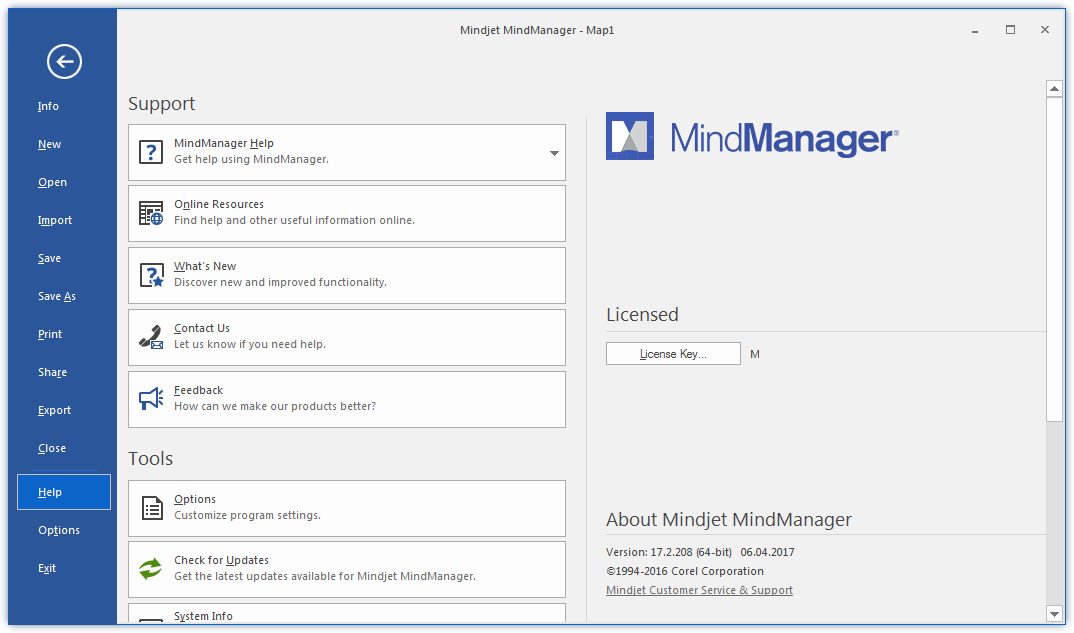Click Save in the backstage menu
The height and width of the screenshot is (633, 1074).
[x=49, y=258]
